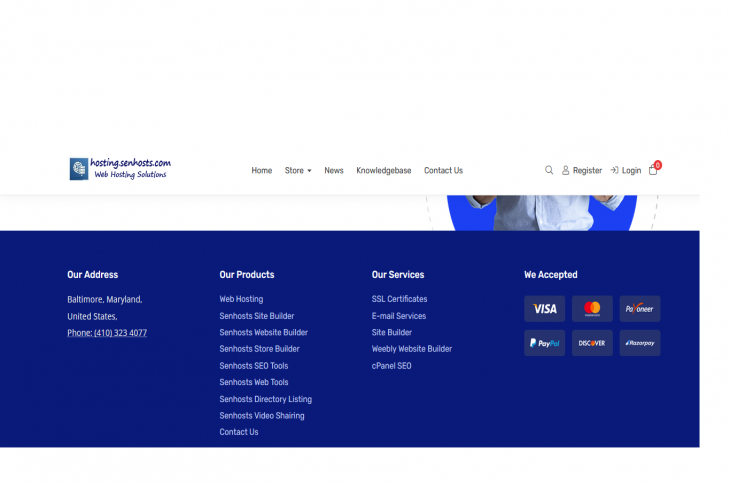730x484 pixels.
Task: Open the Web Hosting footer link
Action: [x=241, y=299]
